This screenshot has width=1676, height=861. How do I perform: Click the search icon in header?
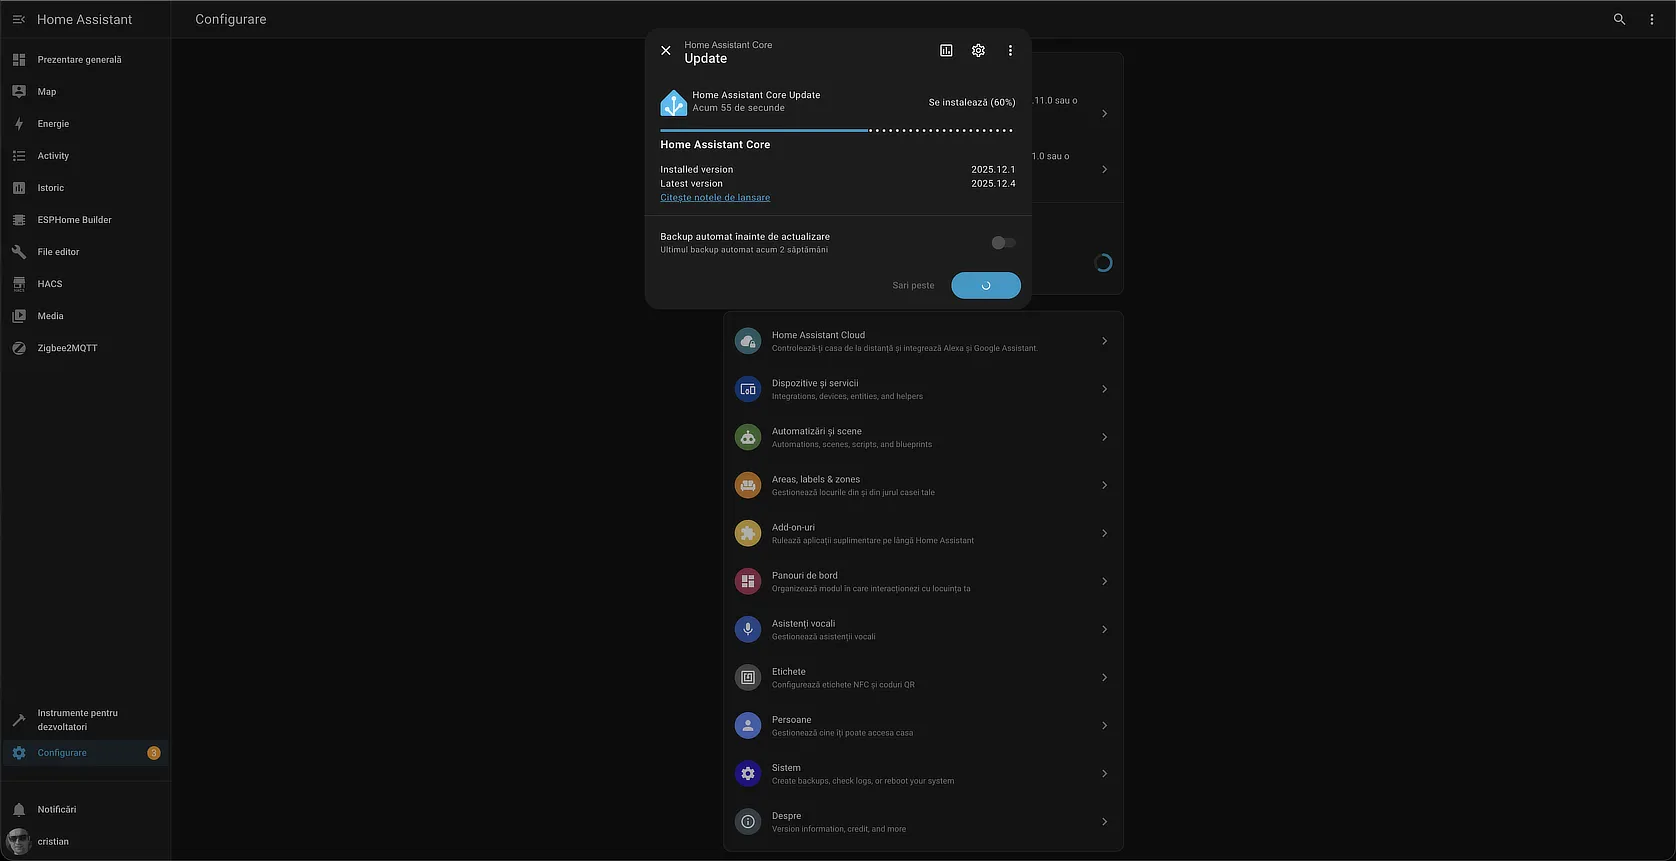(x=1619, y=19)
